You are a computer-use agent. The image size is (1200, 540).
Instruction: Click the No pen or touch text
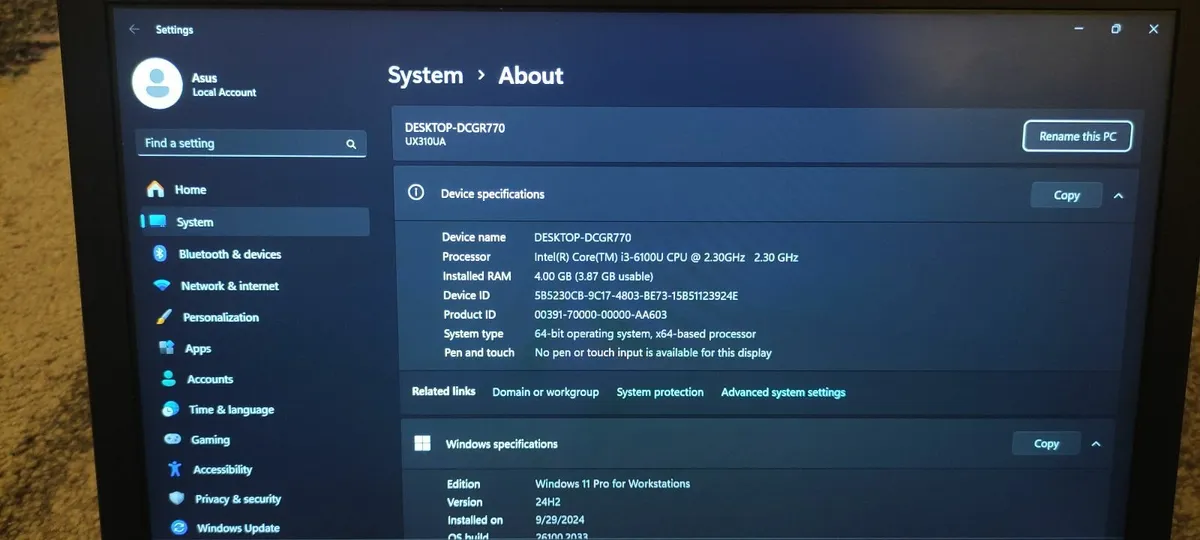(x=653, y=353)
